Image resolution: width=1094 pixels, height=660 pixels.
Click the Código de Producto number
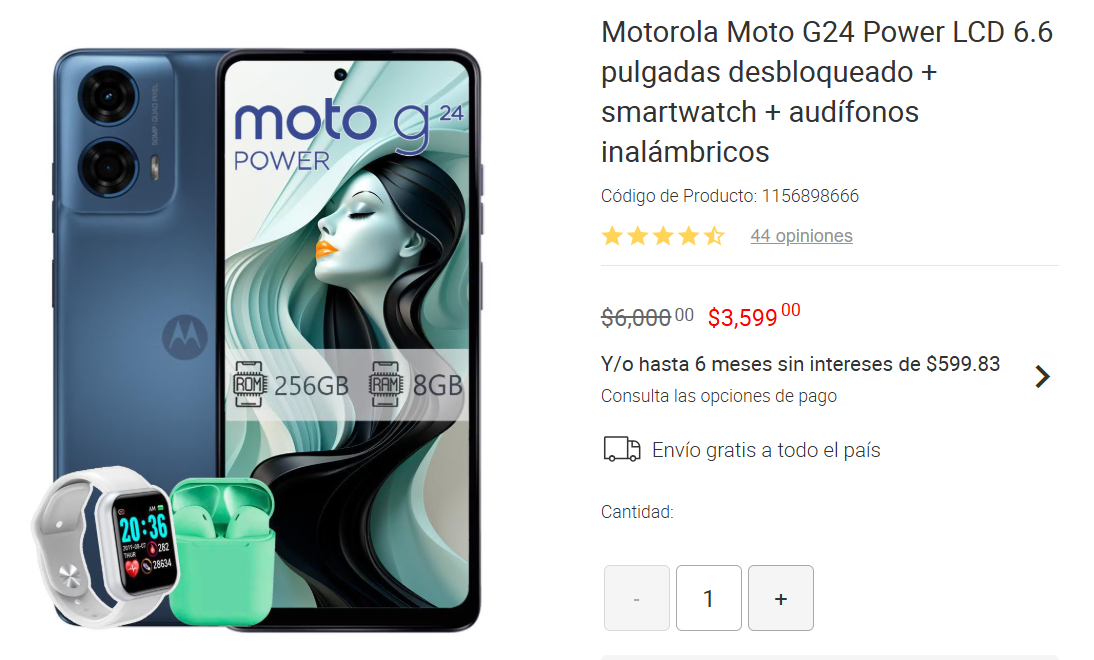pos(810,196)
